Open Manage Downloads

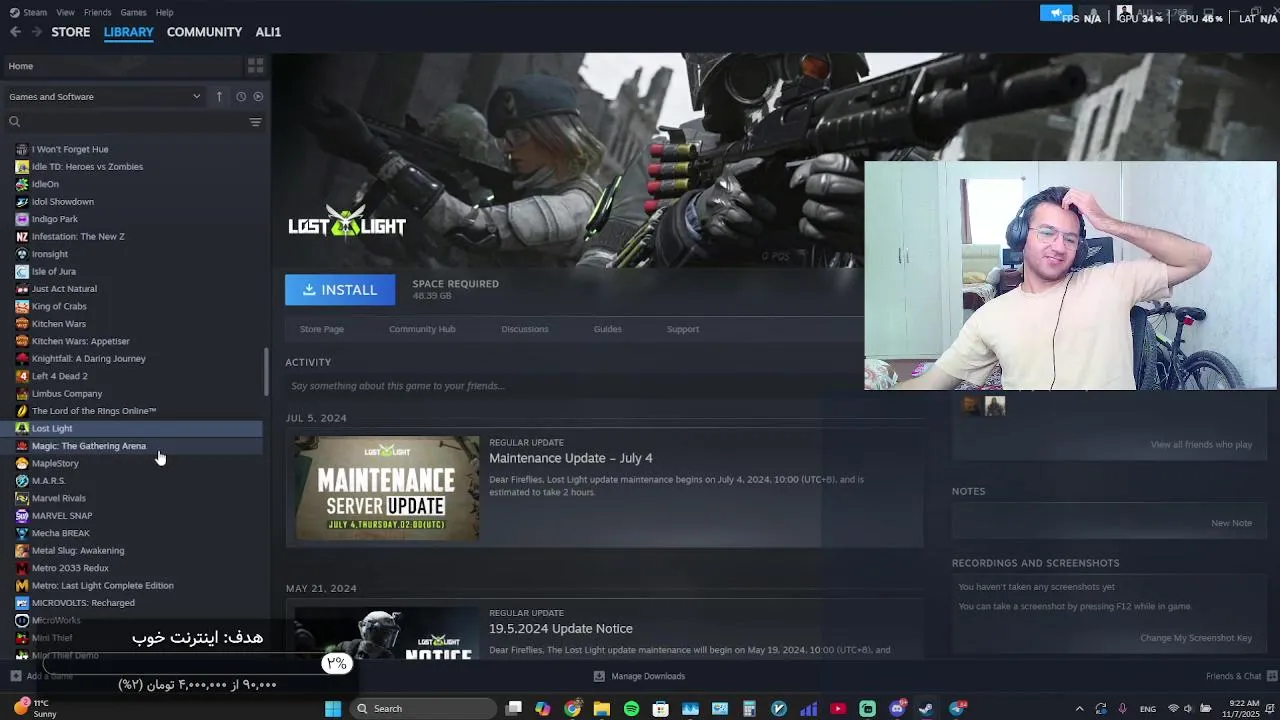[639, 676]
